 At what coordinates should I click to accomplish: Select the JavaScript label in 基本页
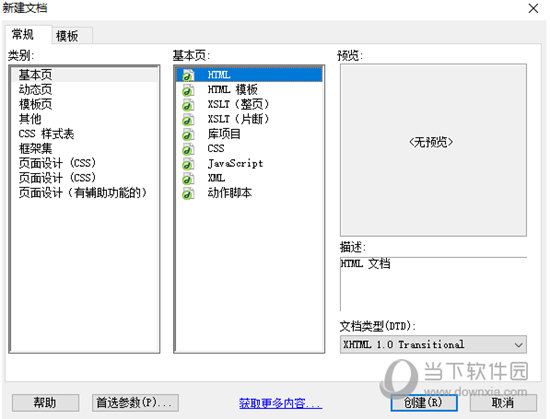pyautogui.click(x=235, y=163)
